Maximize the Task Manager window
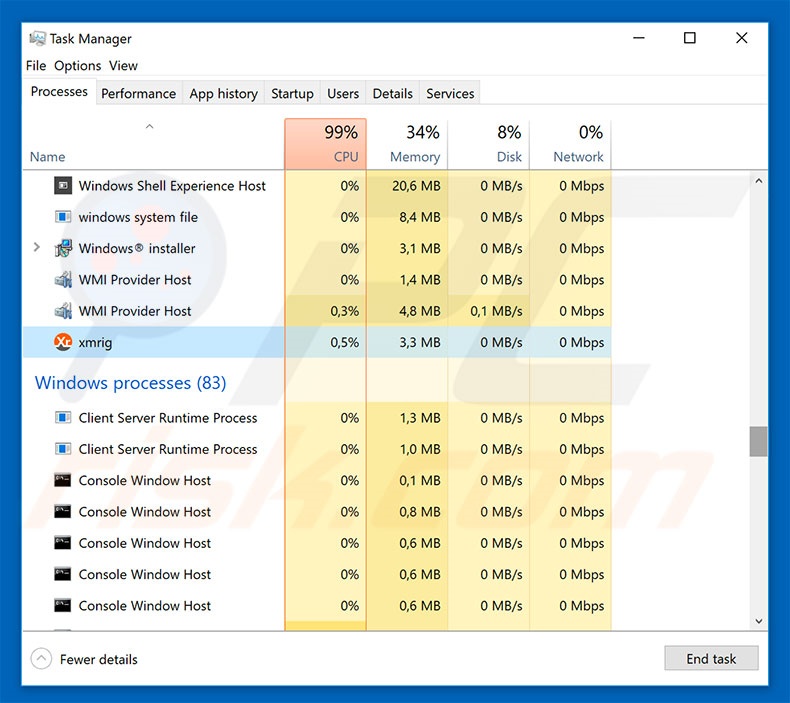This screenshot has height=703, width=790. point(690,38)
